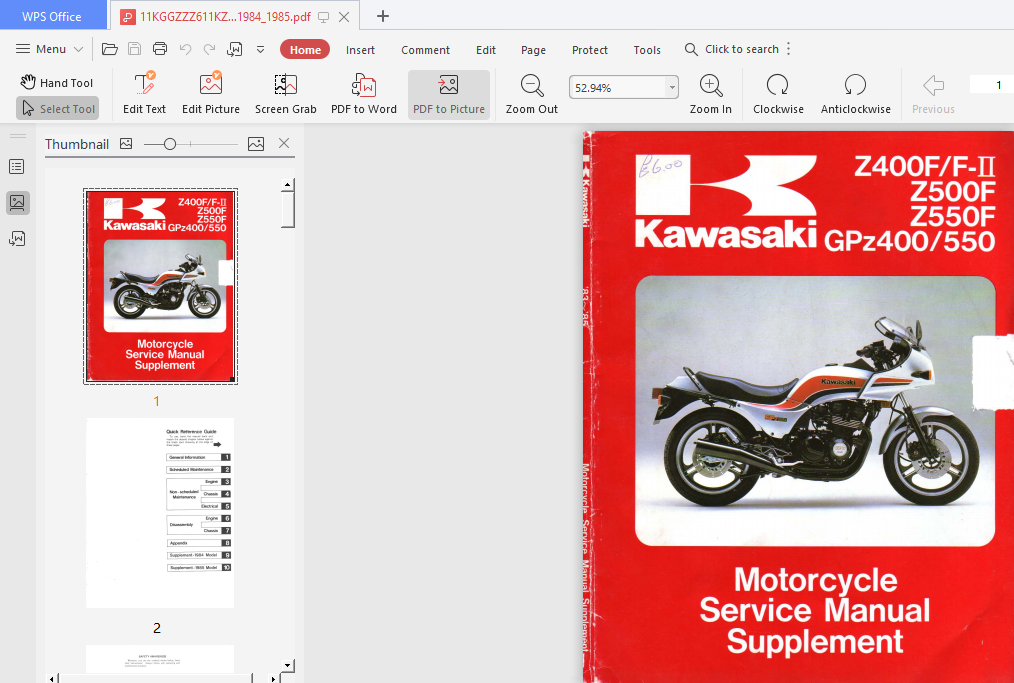
Task: Activate the Hand Tool
Action: click(x=57, y=82)
